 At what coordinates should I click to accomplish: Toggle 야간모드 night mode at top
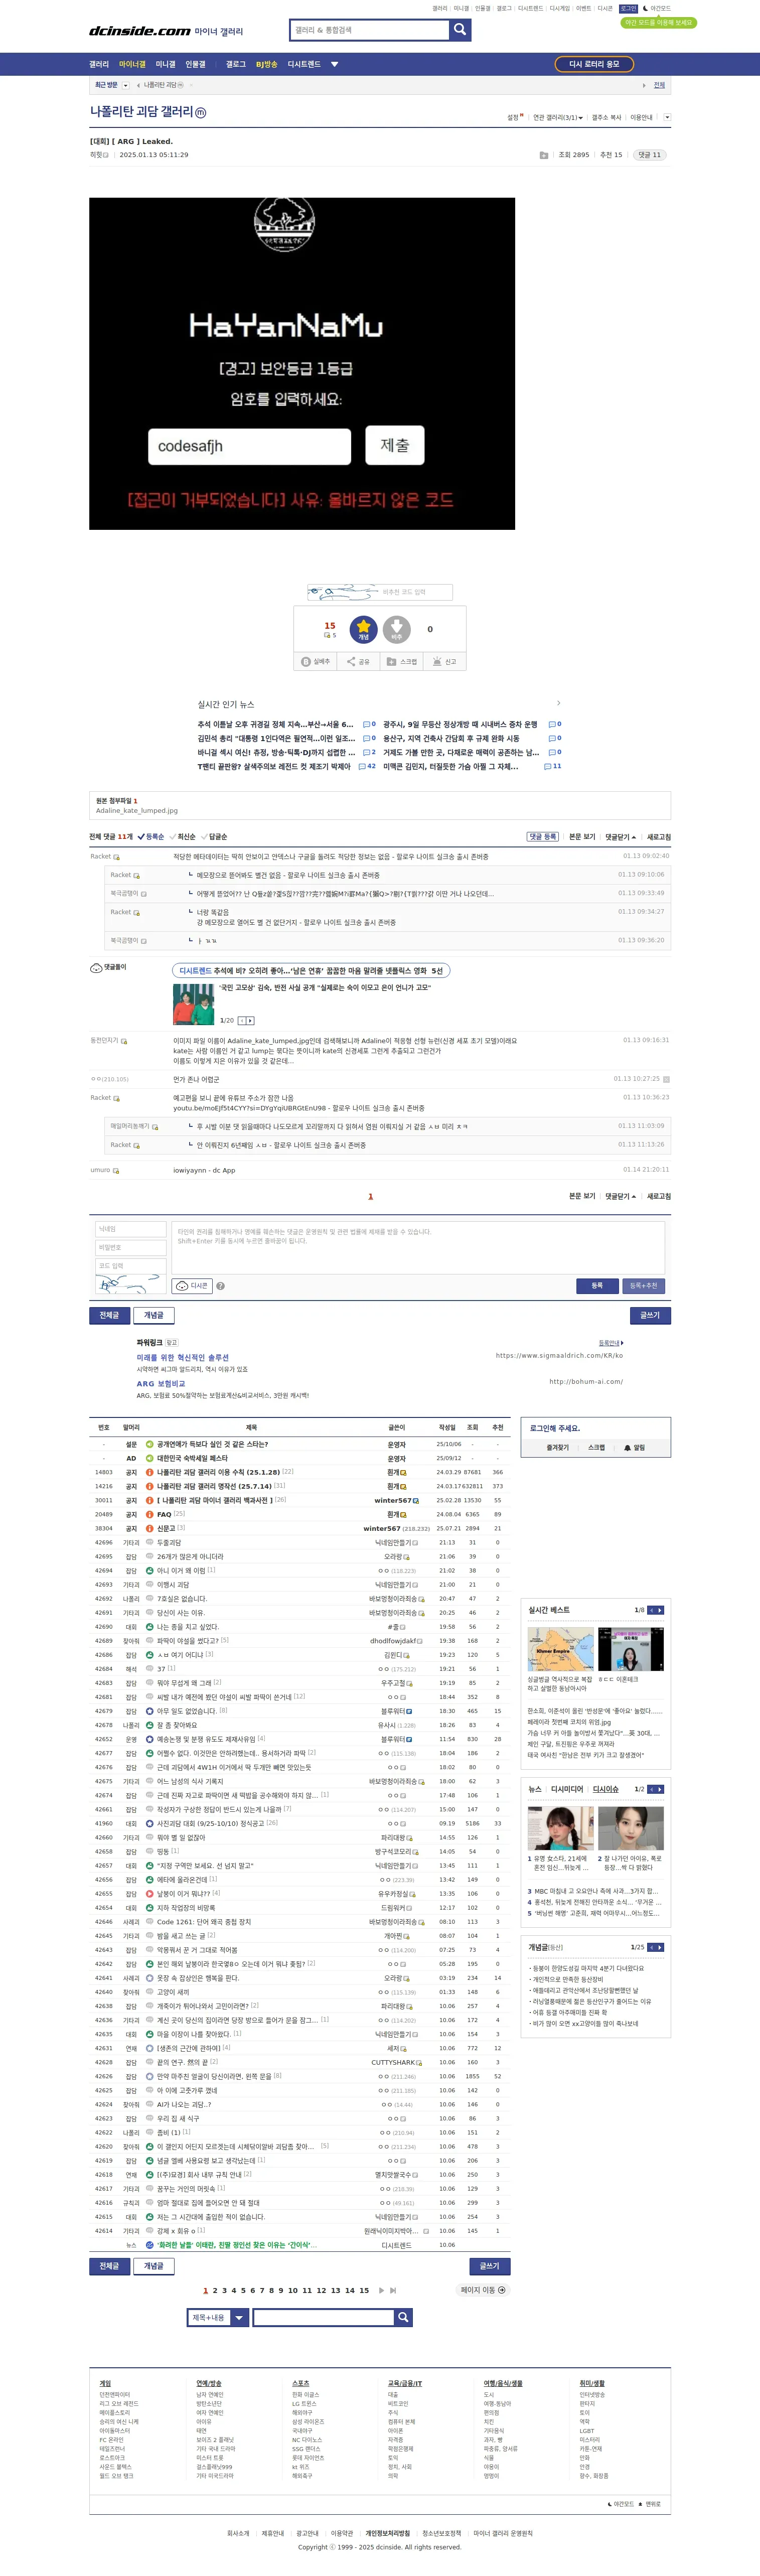pos(656,8)
